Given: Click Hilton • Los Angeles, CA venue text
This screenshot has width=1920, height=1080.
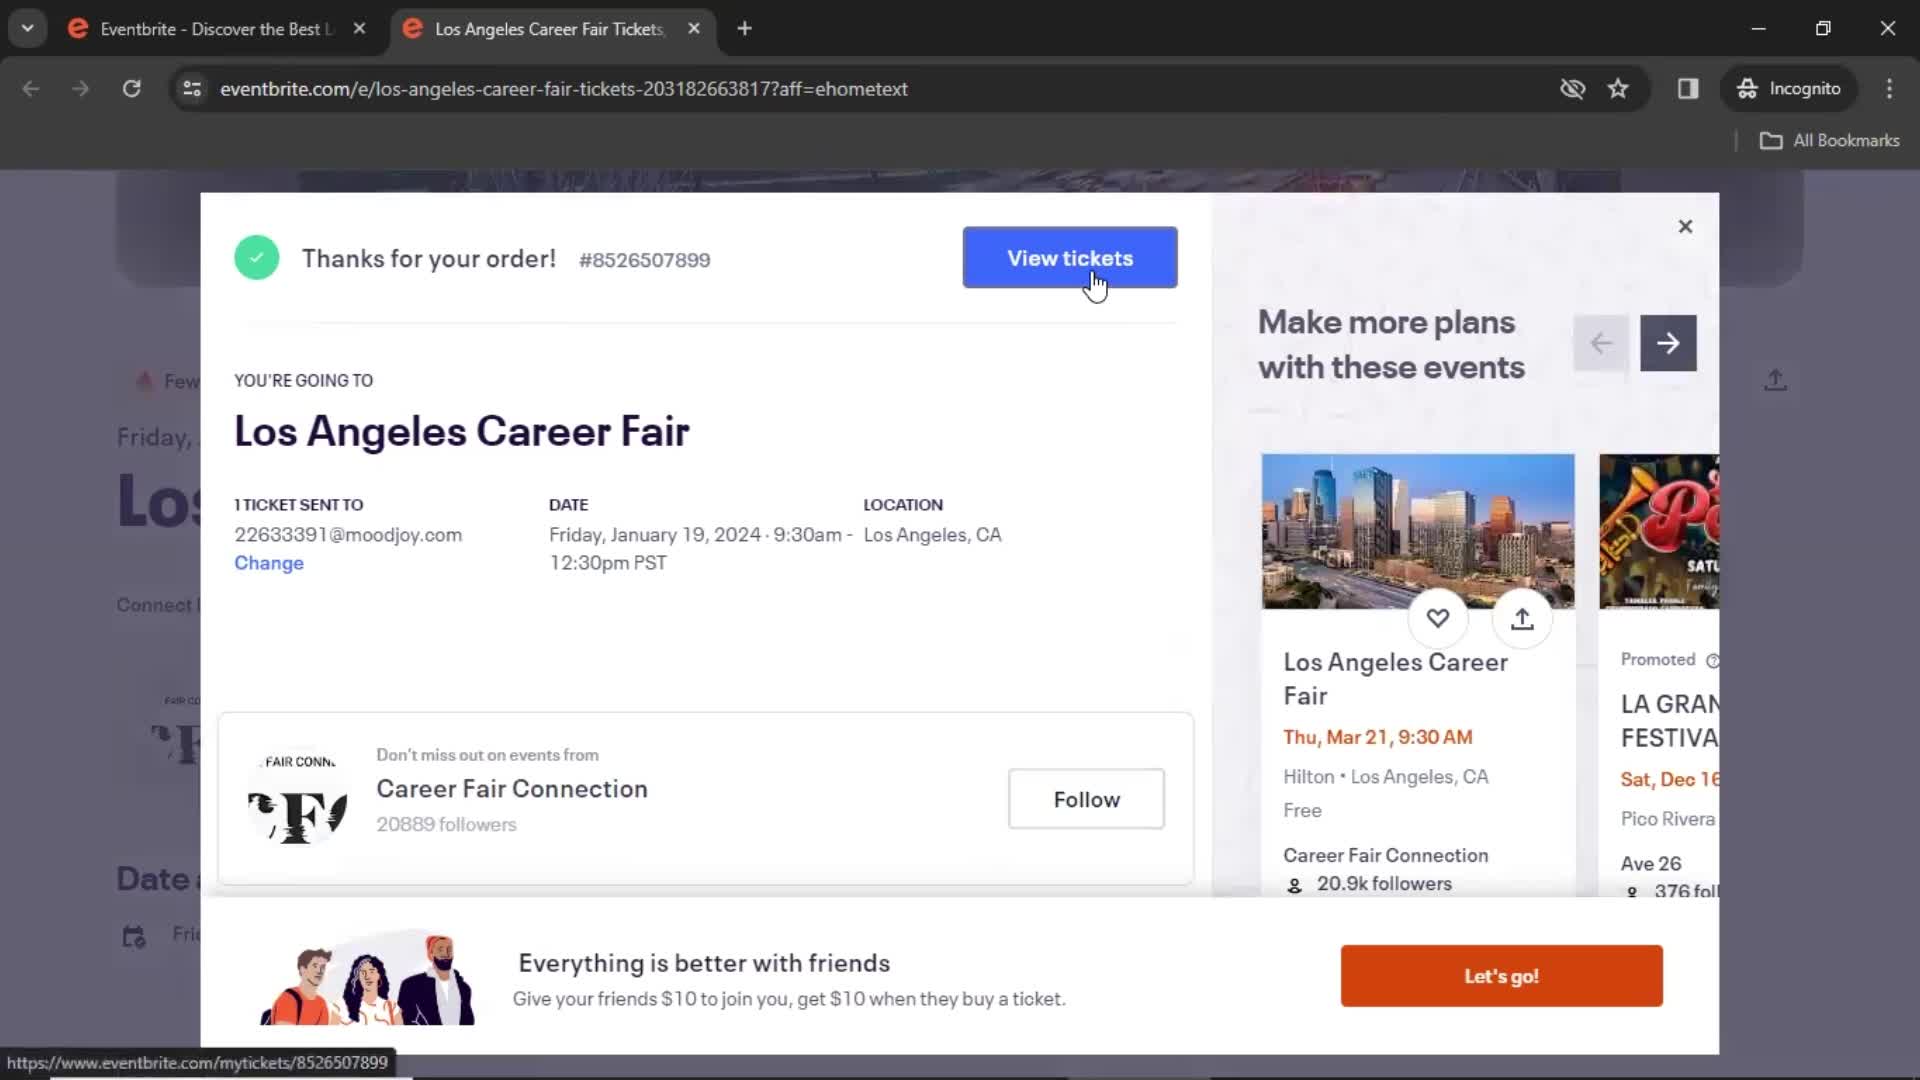Looking at the screenshot, I should tap(1385, 777).
